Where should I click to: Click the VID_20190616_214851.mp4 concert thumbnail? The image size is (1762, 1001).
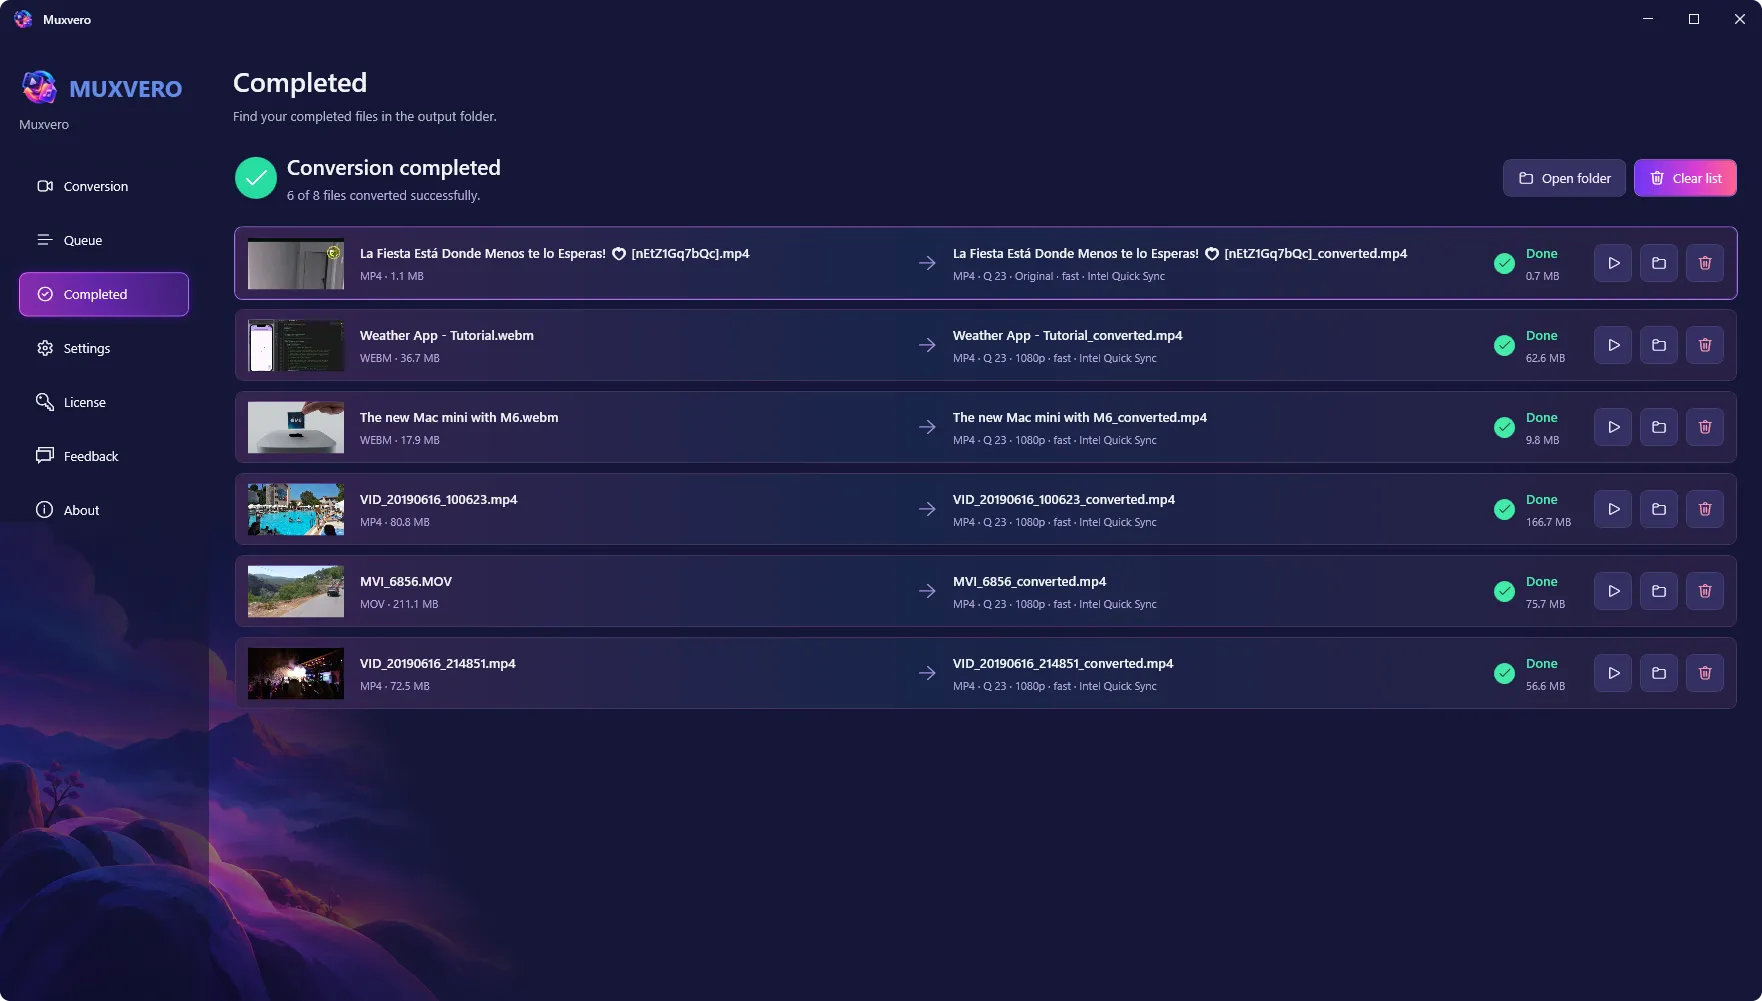pos(296,673)
